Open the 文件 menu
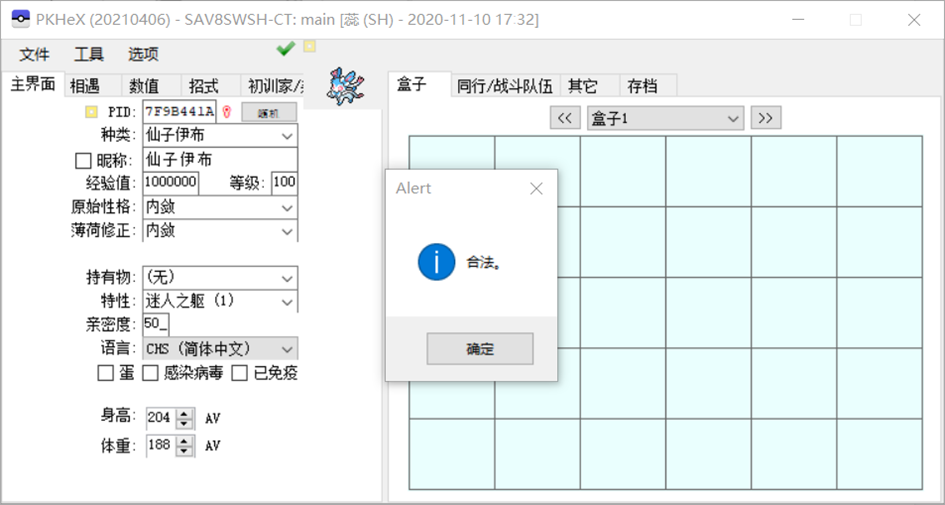Screen dimensions: 945x505 click(x=34, y=55)
